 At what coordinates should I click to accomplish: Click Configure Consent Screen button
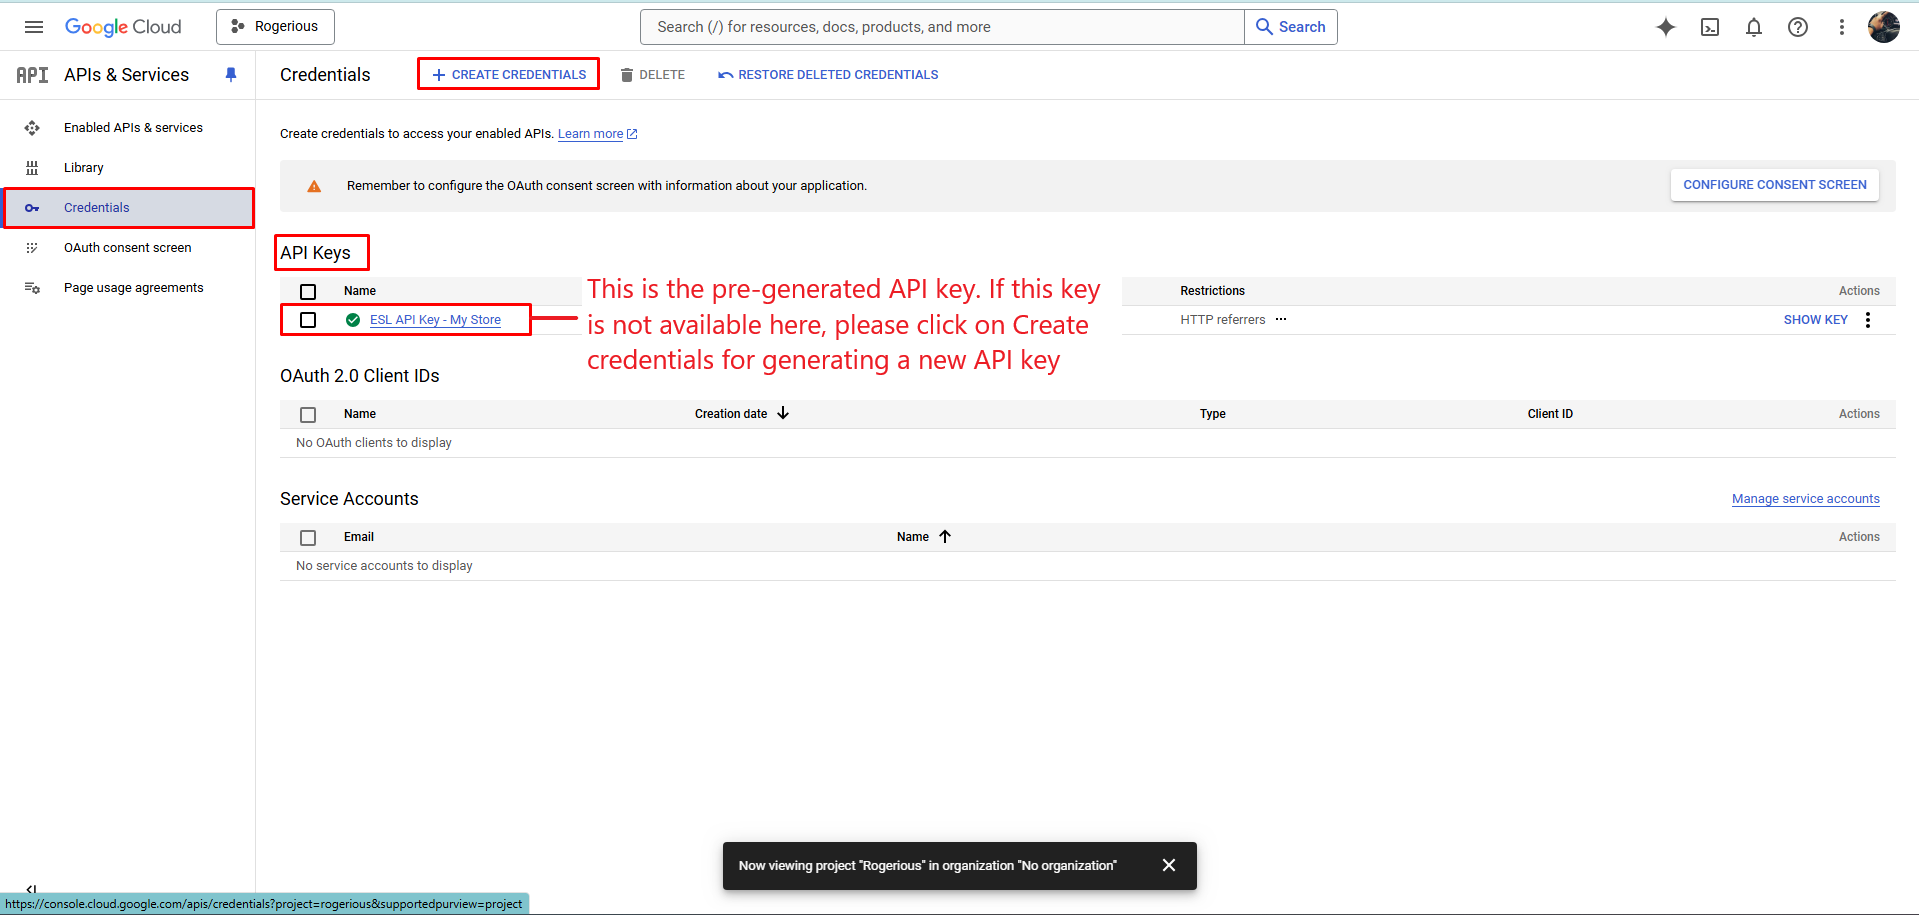coord(1774,185)
